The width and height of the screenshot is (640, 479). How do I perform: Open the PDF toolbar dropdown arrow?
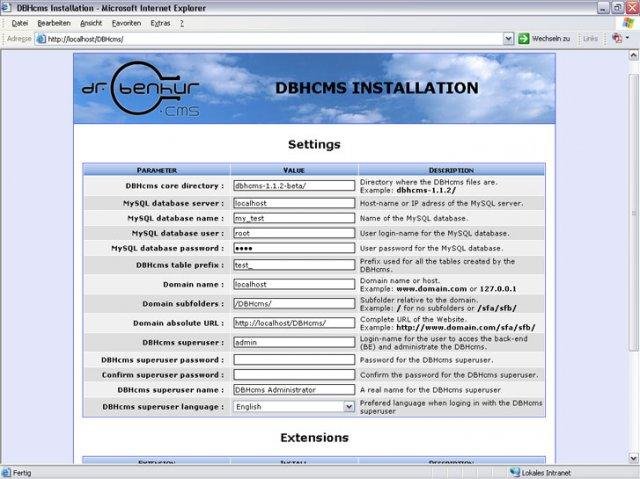627,38
